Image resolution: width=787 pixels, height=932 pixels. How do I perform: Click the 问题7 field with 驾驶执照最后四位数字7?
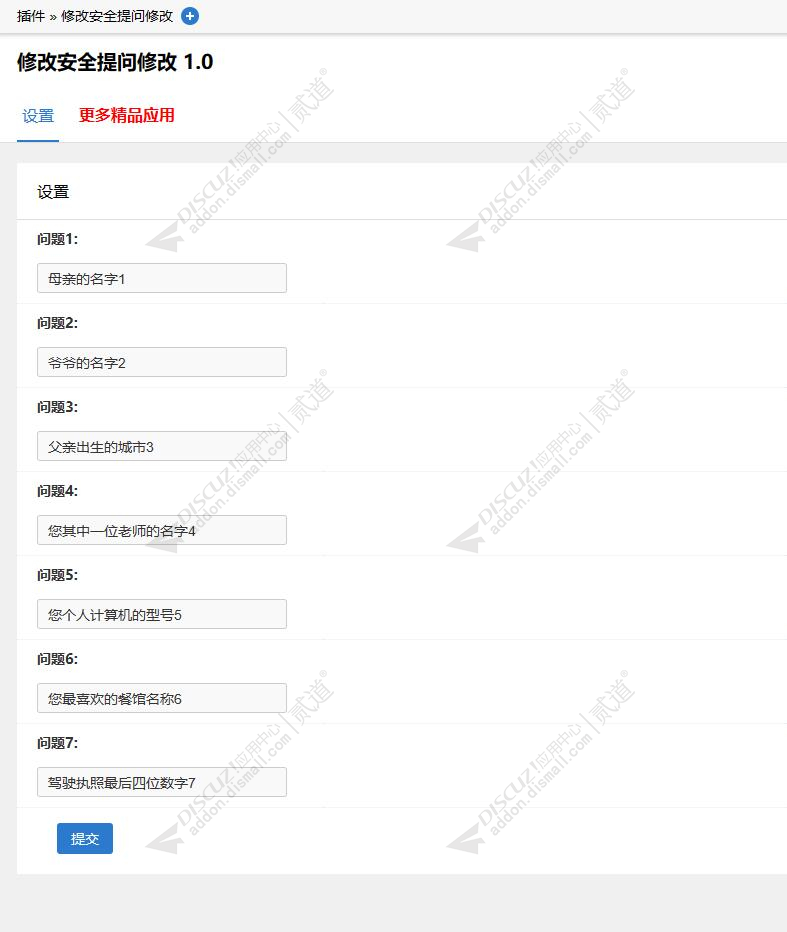point(162,782)
